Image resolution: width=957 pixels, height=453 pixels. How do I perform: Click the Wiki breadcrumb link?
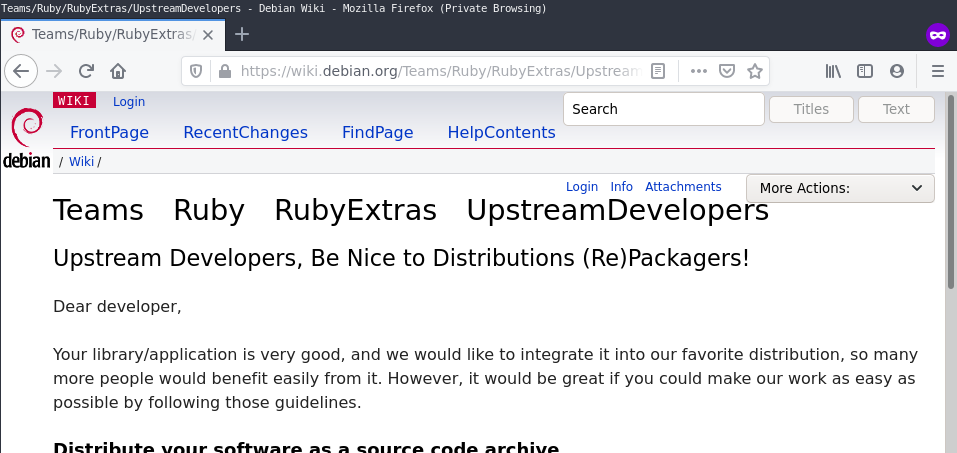pyautogui.click(x=81, y=162)
